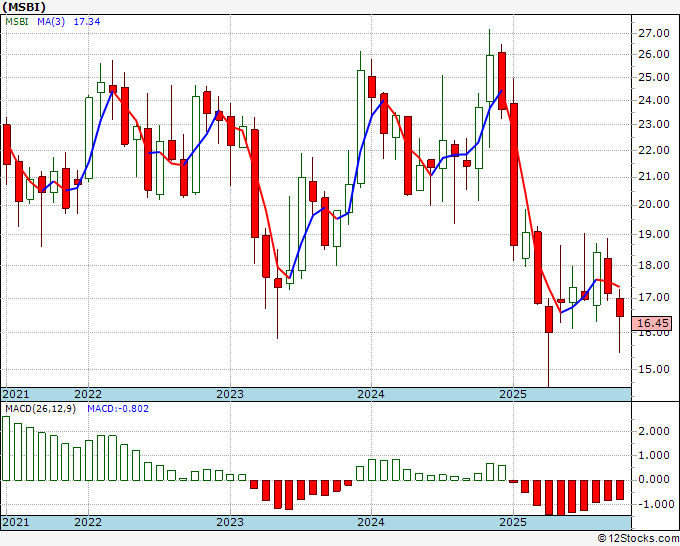Click the 2022 label on price chart timeline

coord(88,394)
